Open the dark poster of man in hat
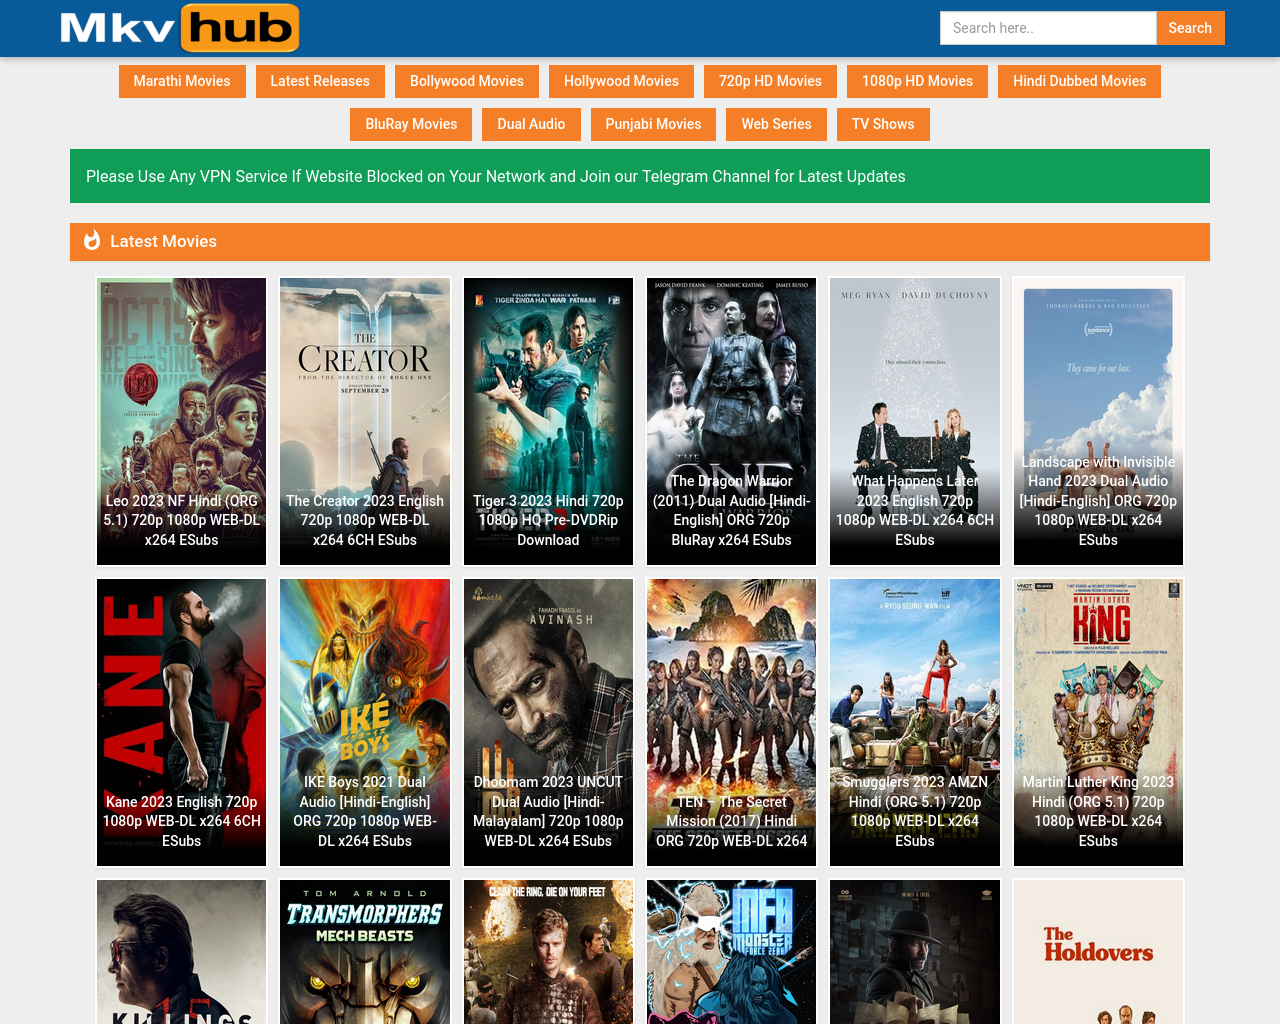Image resolution: width=1280 pixels, height=1024 pixels. coord(915,952)
